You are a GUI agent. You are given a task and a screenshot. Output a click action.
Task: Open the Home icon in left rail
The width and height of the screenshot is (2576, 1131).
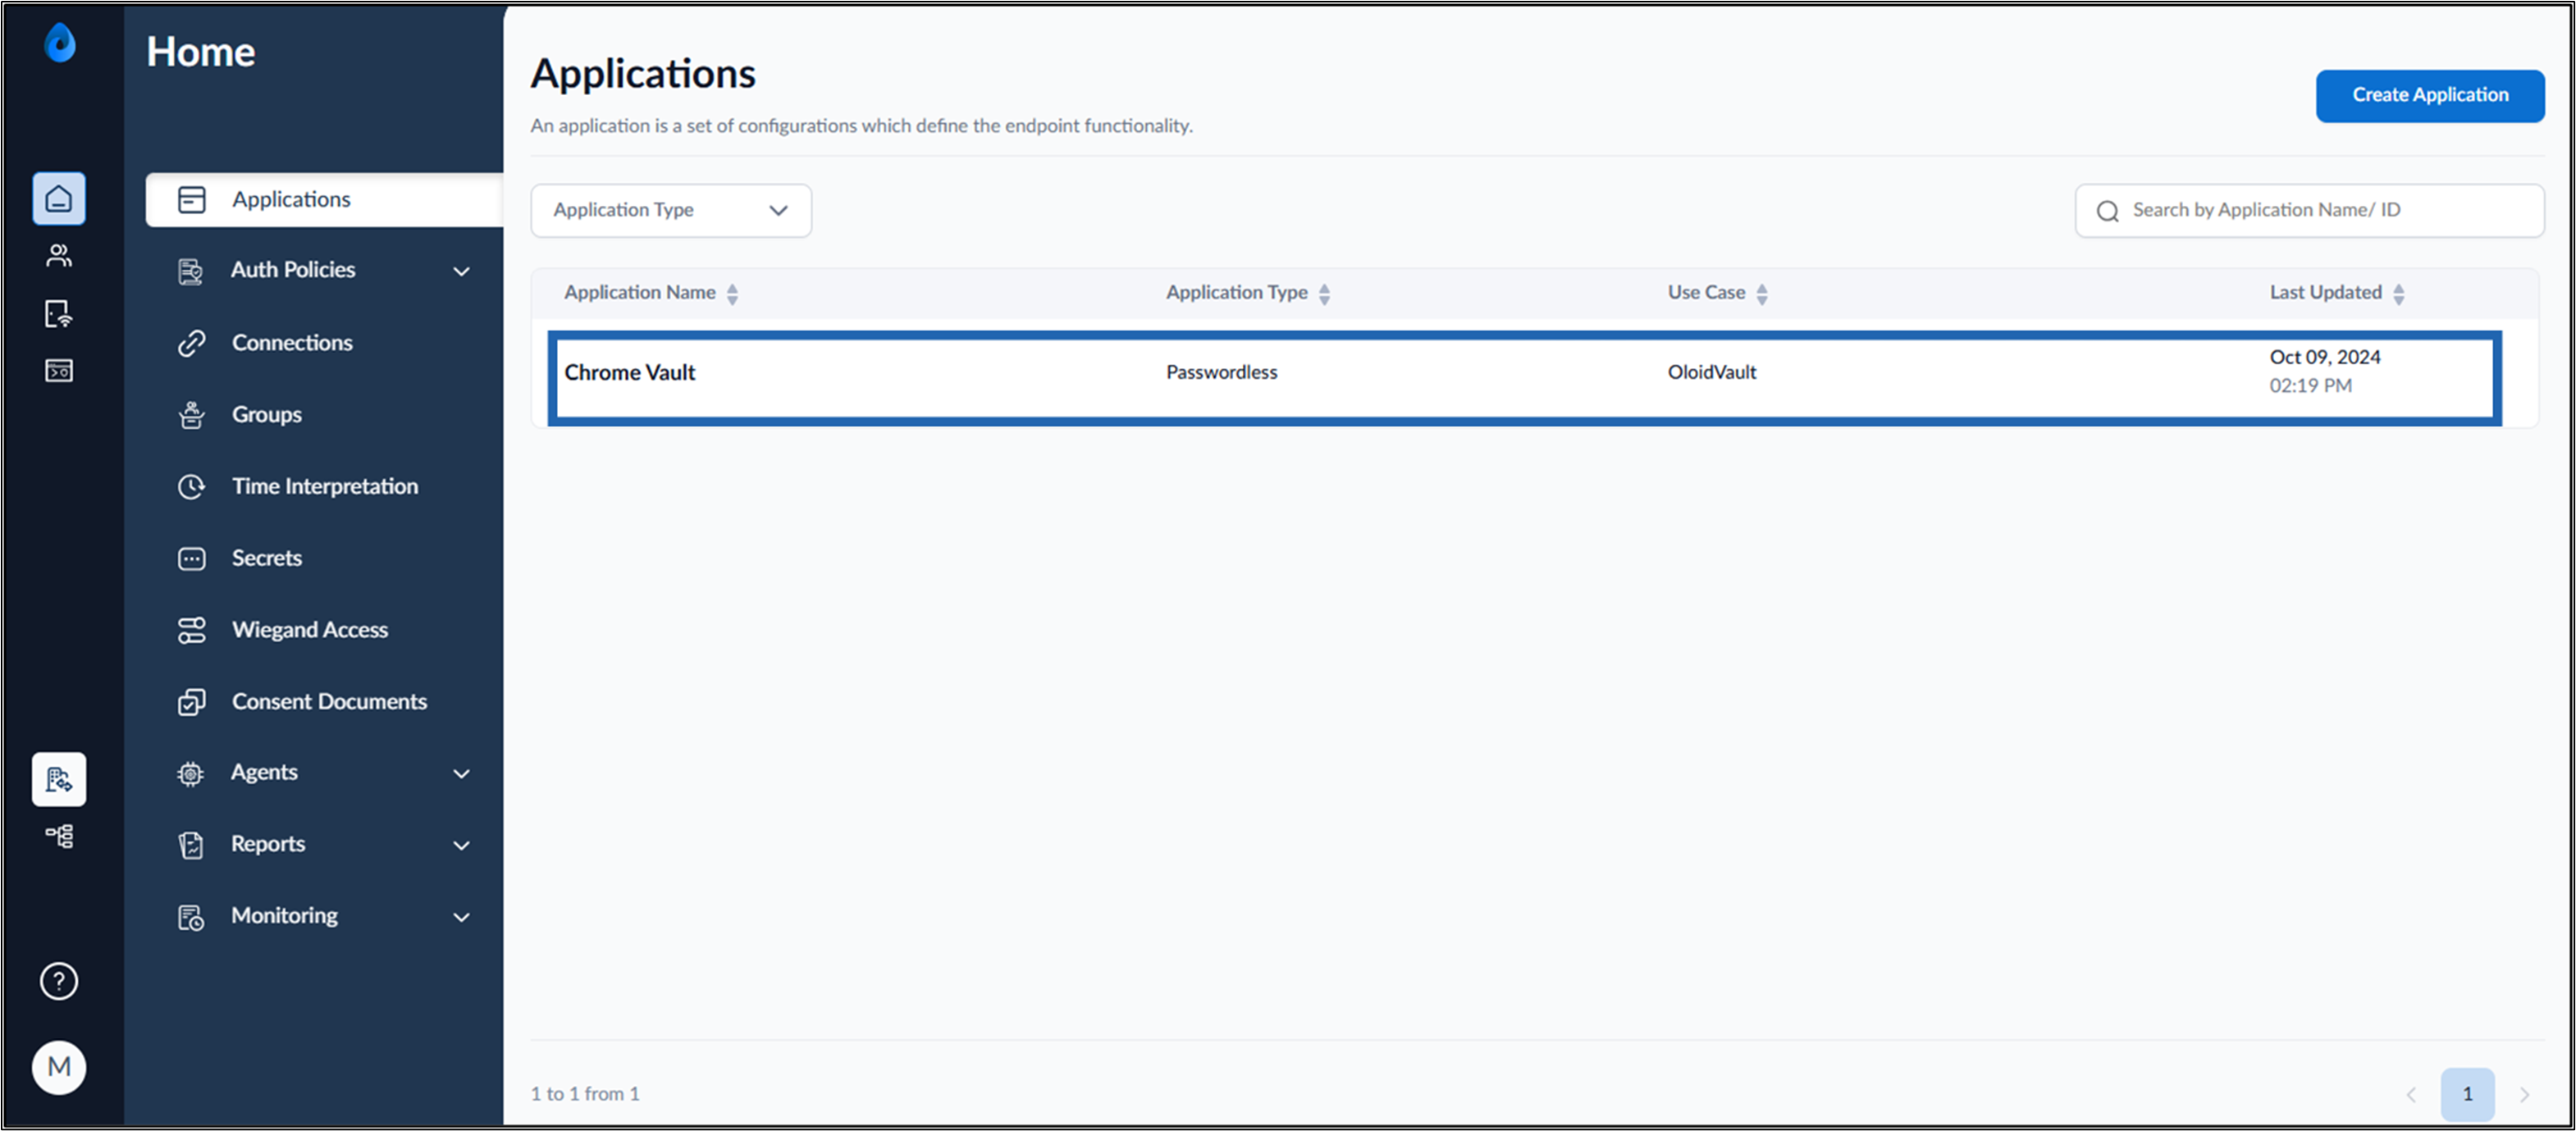pyautogui.click(x=59, y=199)
